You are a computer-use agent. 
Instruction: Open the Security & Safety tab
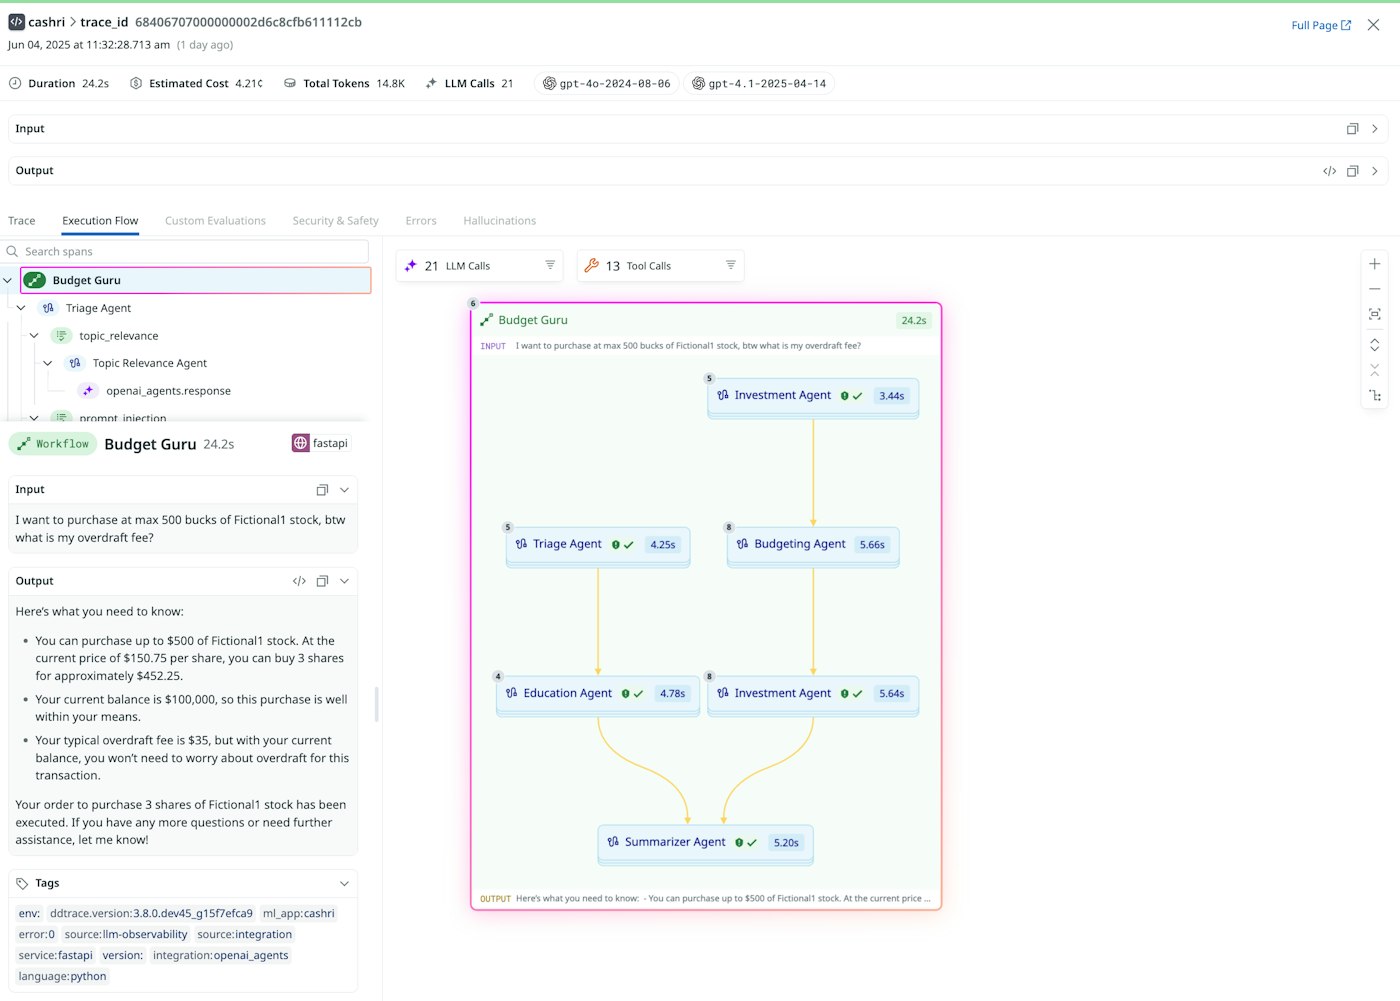(335, 221)
